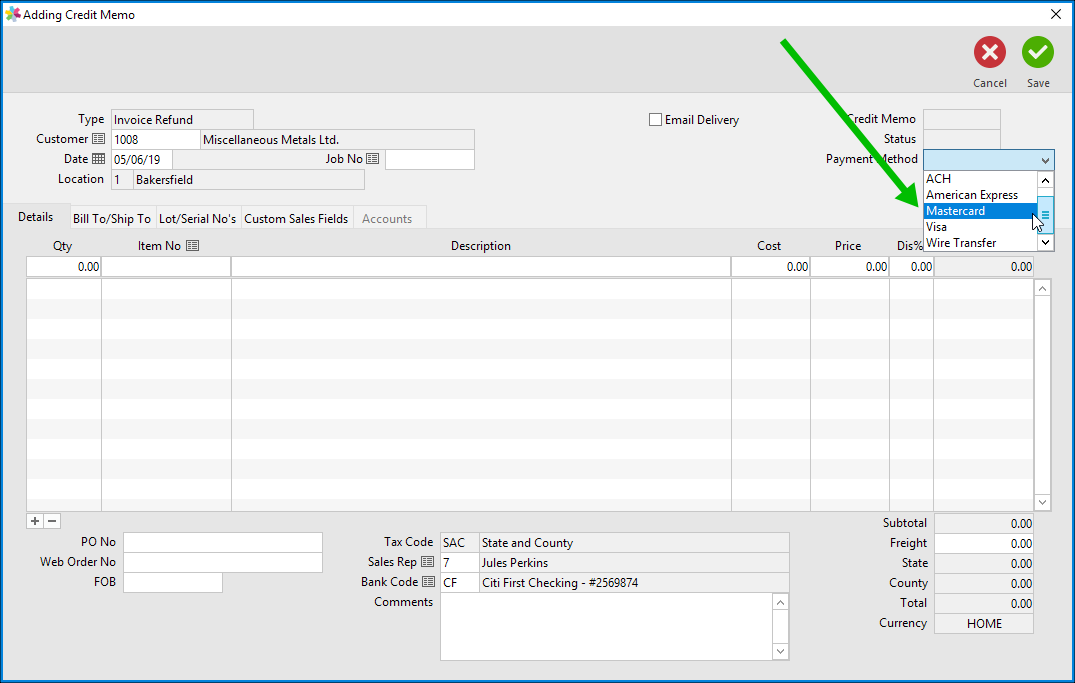Add a line with the plus button
The image size is (1075, 683).
tap(35, 521)
